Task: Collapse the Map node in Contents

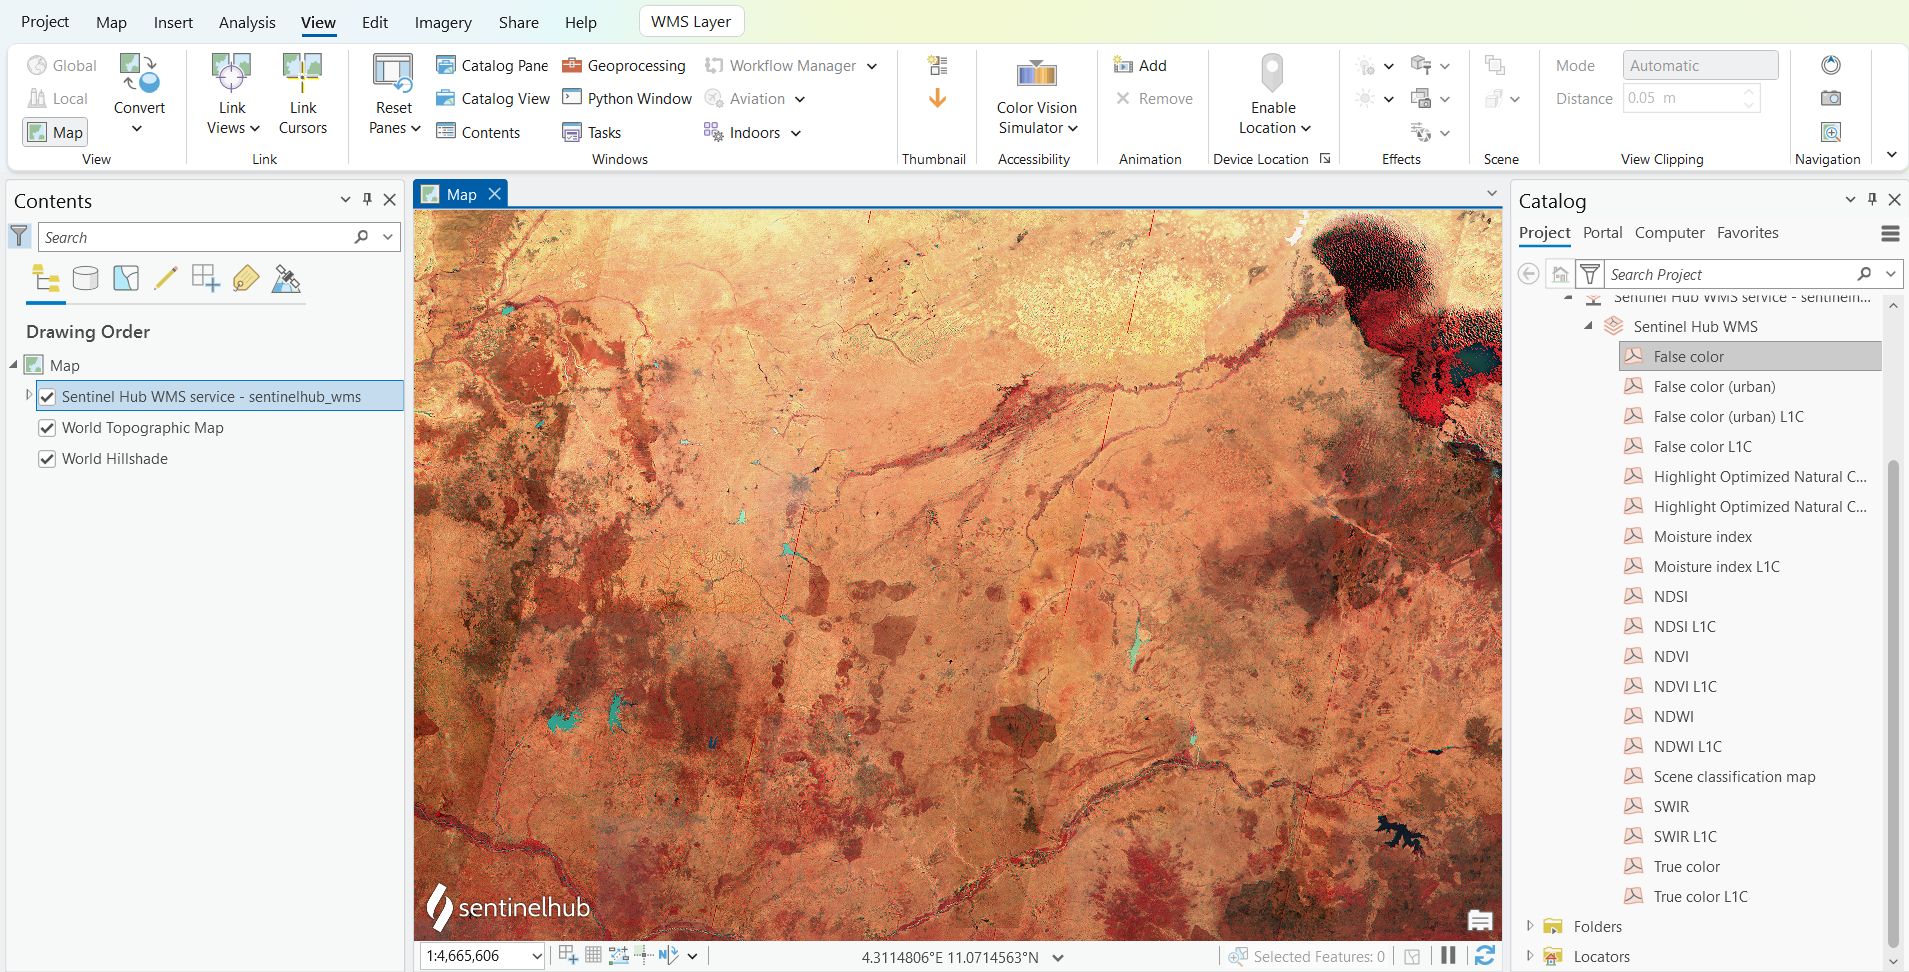Action: point(14,365)
